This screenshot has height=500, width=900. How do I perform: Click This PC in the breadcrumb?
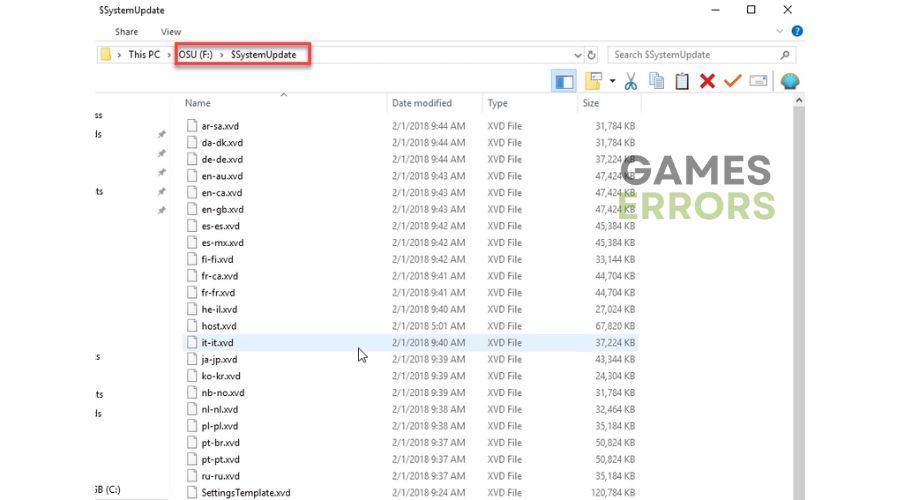(x=144, y=55)
